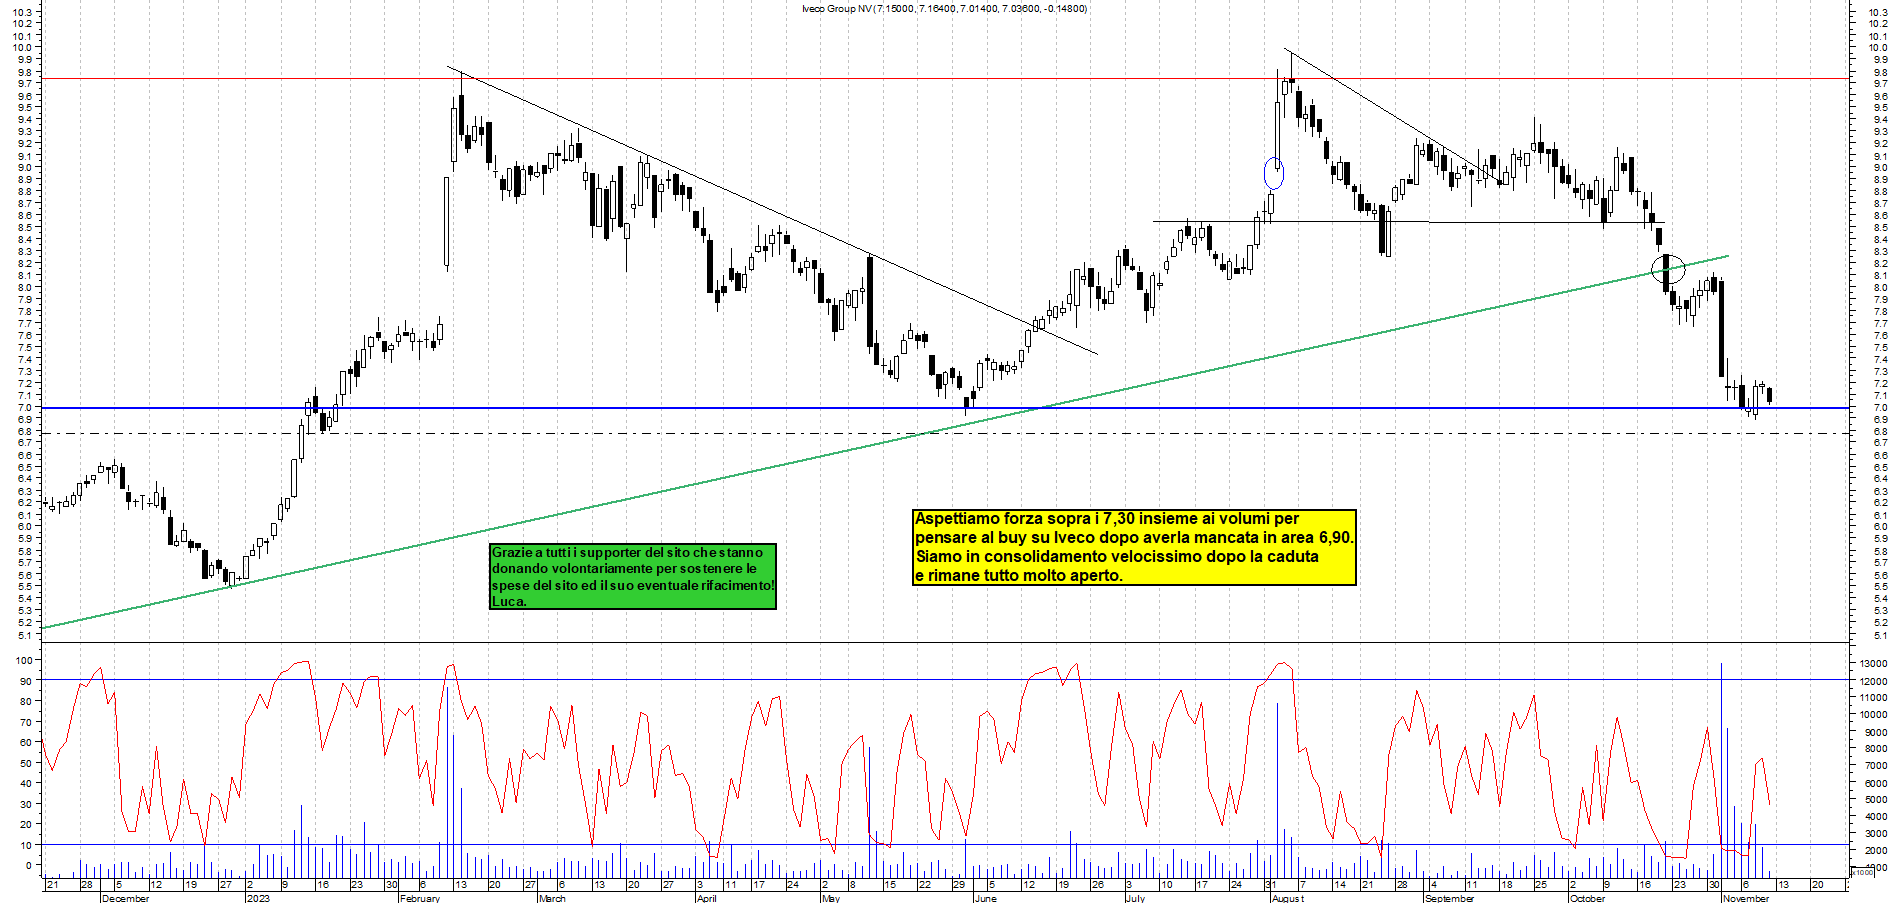1890x903 pixels.
Task: Click the June label on the time axis
Action: pos(986,898)
